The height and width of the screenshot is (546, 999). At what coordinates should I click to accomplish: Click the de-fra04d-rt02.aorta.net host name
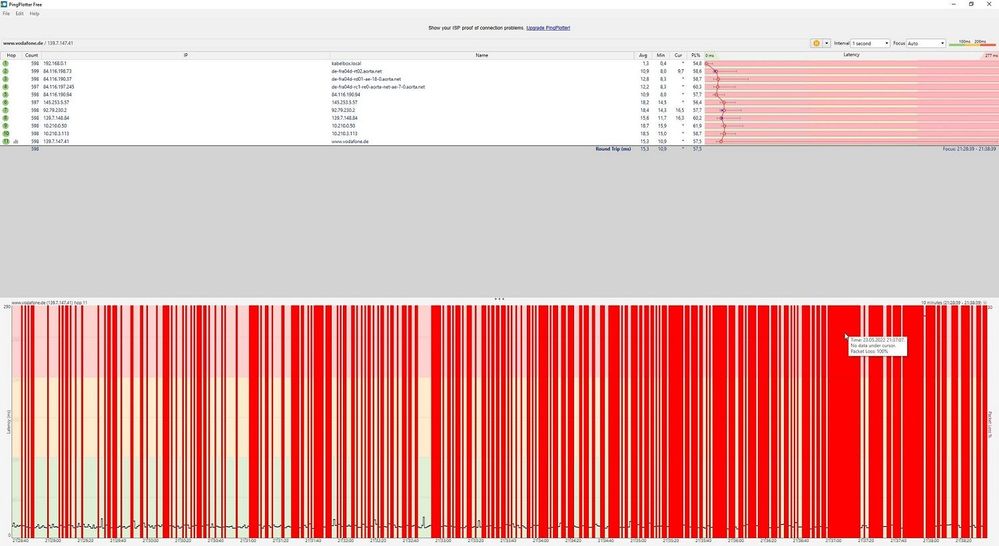(356, 71)
